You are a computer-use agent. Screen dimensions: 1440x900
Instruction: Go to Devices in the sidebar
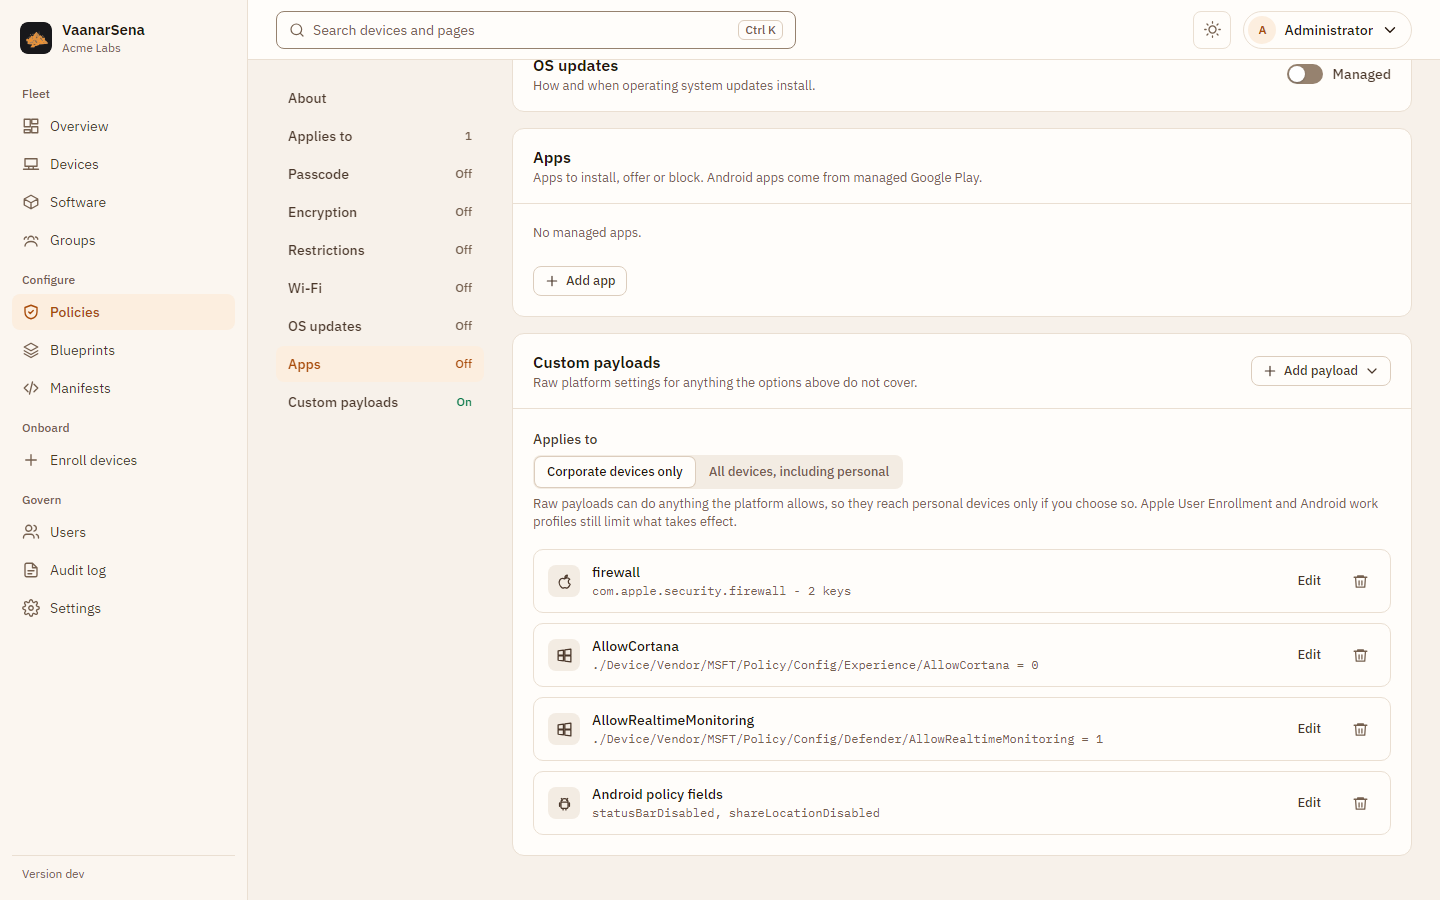coord(123,164)
